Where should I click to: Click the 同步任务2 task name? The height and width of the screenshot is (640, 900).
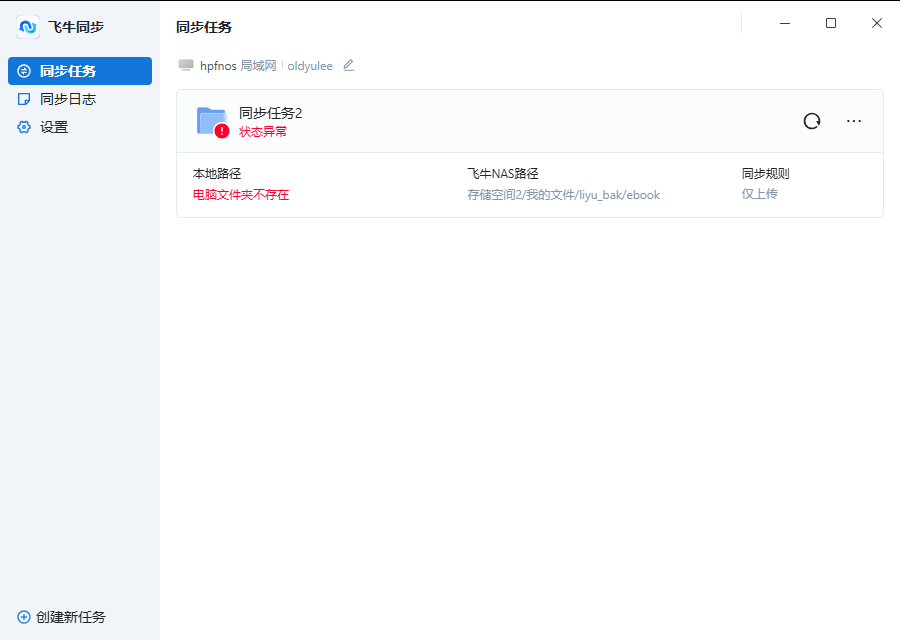(270, 113)
